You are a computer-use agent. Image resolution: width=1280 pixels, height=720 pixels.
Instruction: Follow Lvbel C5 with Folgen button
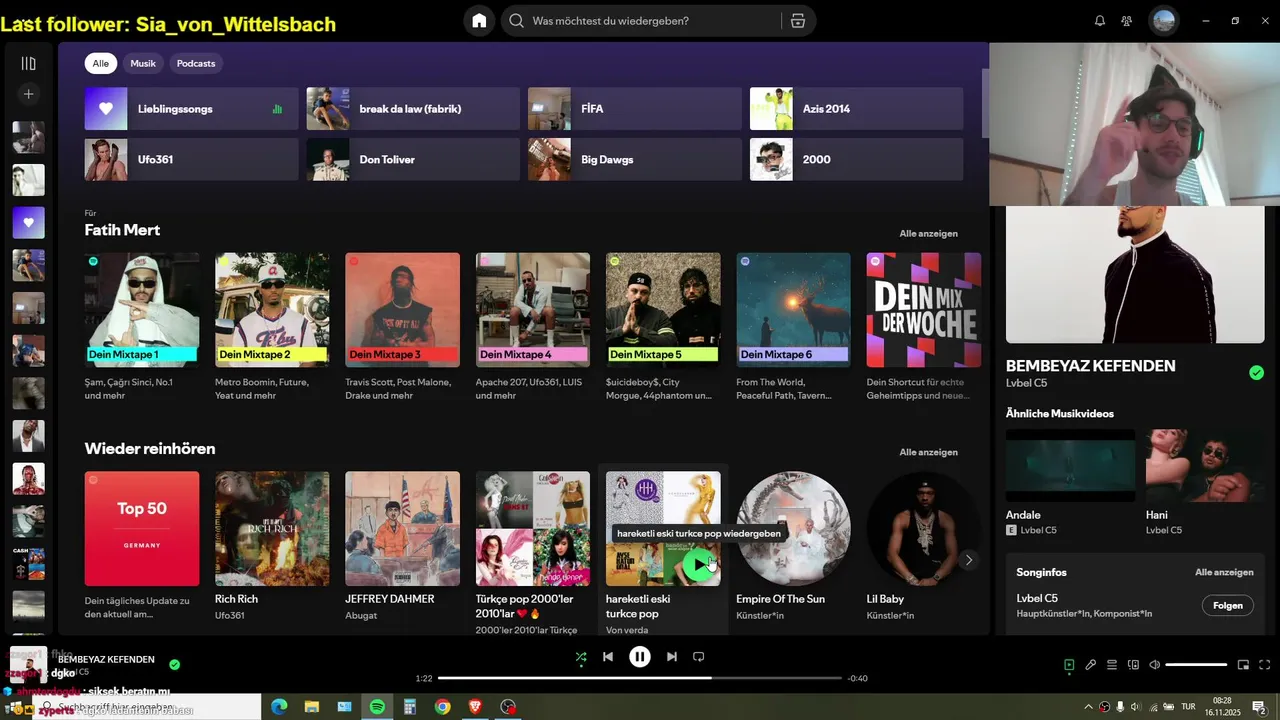click(1227, 605)
